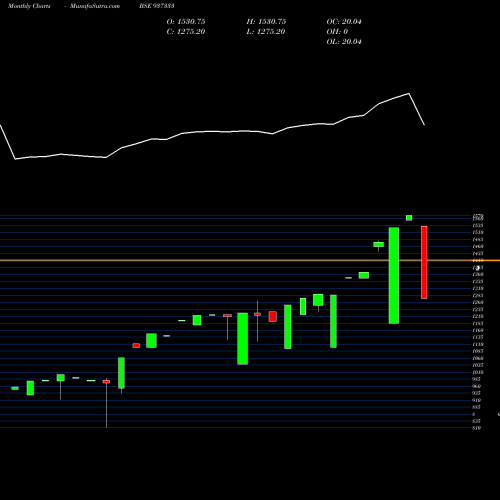Screen dimensions: 500x500
Task: Click the '1510' price axis label
Action: 478,232
